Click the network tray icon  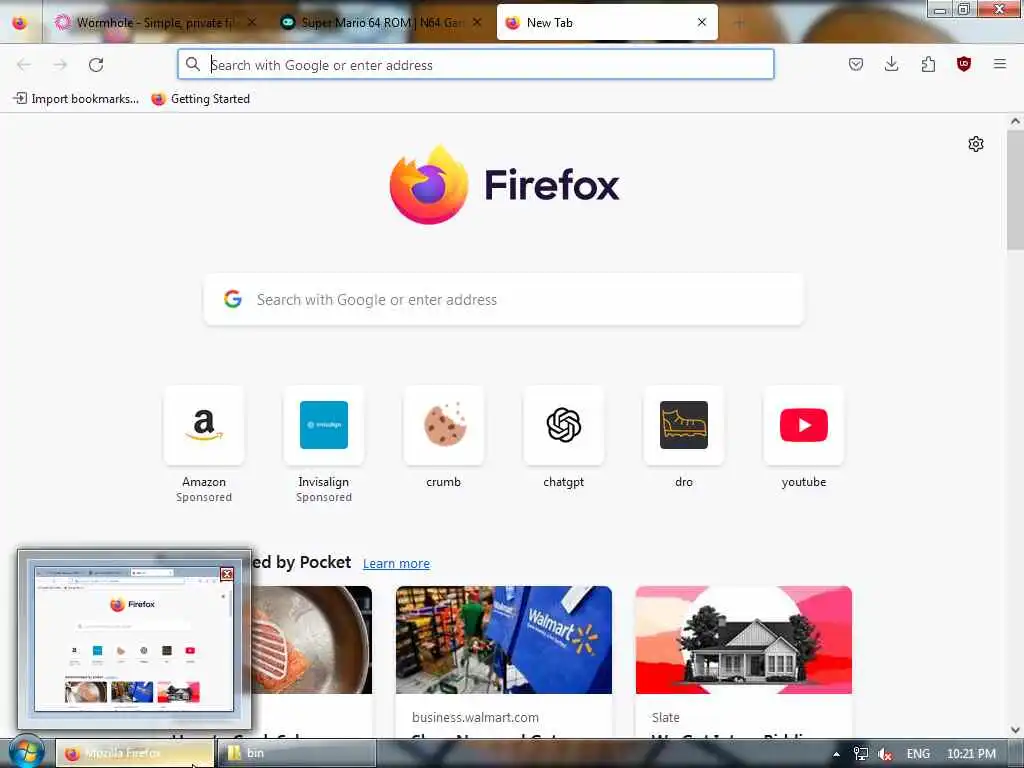(861, 754)
